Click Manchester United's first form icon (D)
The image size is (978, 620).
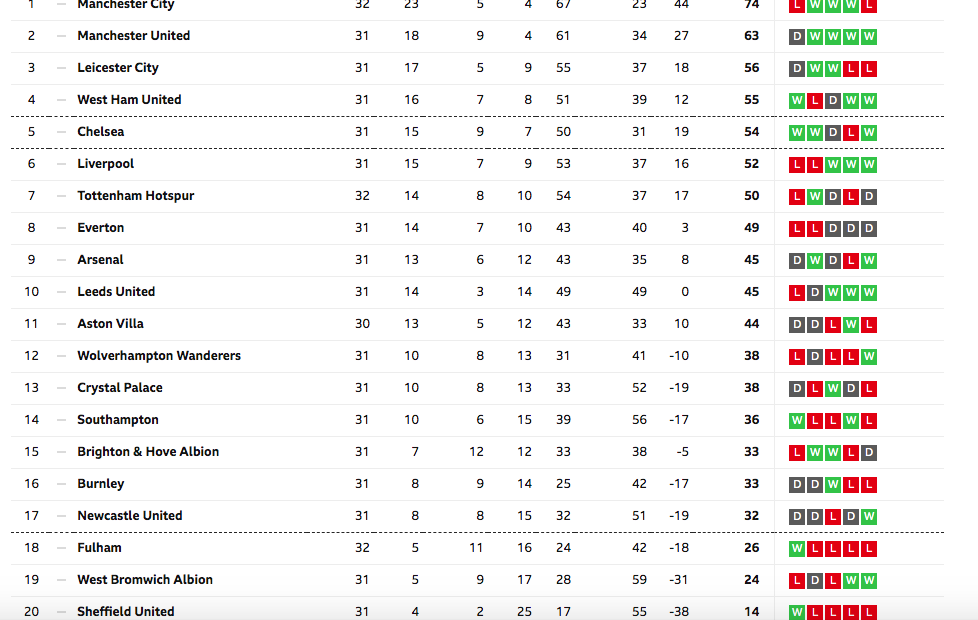click(x=796, y=37)
